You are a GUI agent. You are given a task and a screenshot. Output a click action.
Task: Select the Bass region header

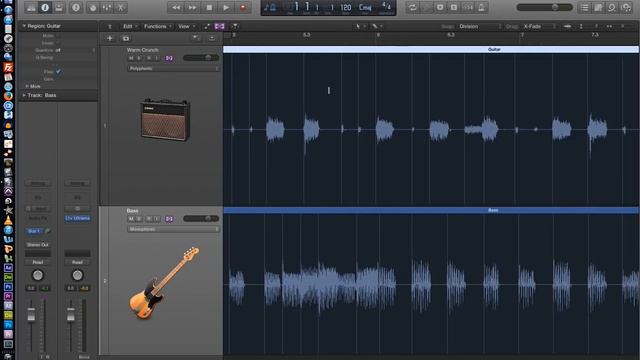click(431, 210)
